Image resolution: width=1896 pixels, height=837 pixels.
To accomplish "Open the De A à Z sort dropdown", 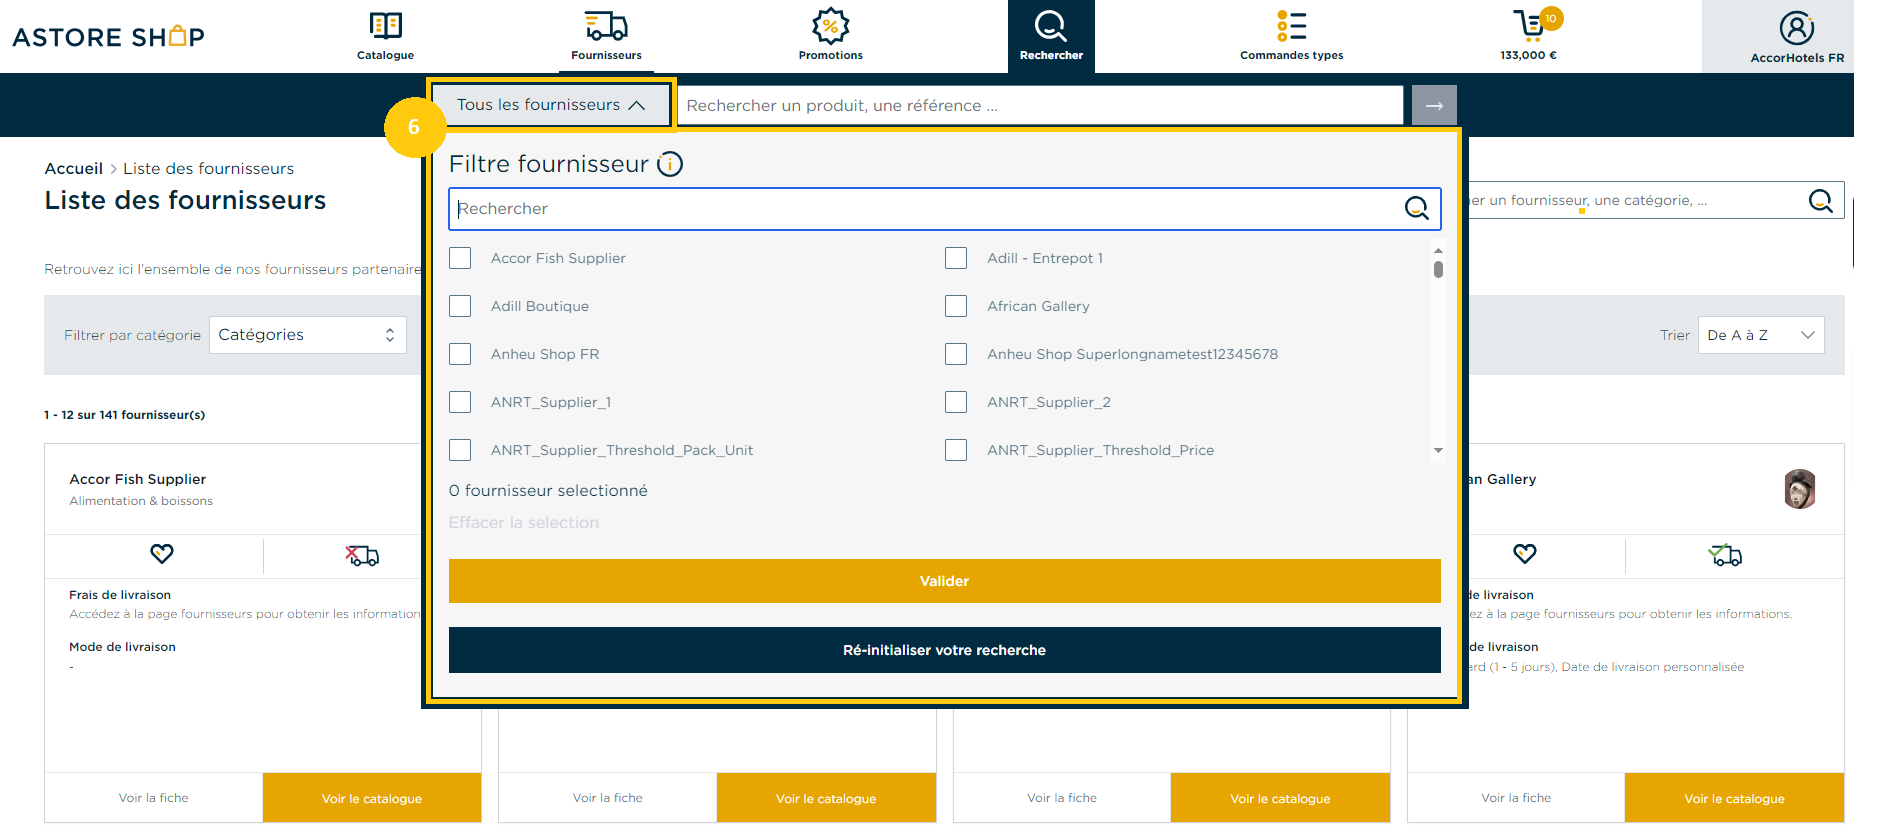I will [x=1760, y=335].
